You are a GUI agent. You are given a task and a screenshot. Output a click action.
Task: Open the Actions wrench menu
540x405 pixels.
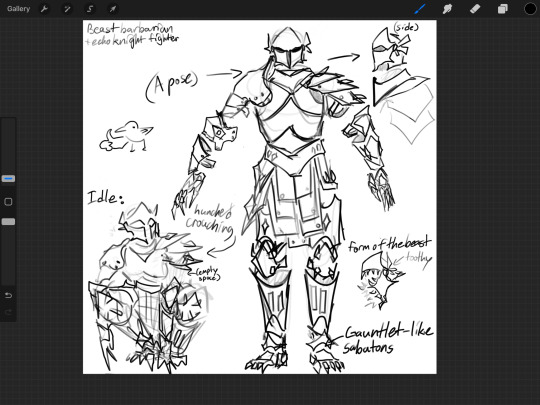[x=44, y=9]
